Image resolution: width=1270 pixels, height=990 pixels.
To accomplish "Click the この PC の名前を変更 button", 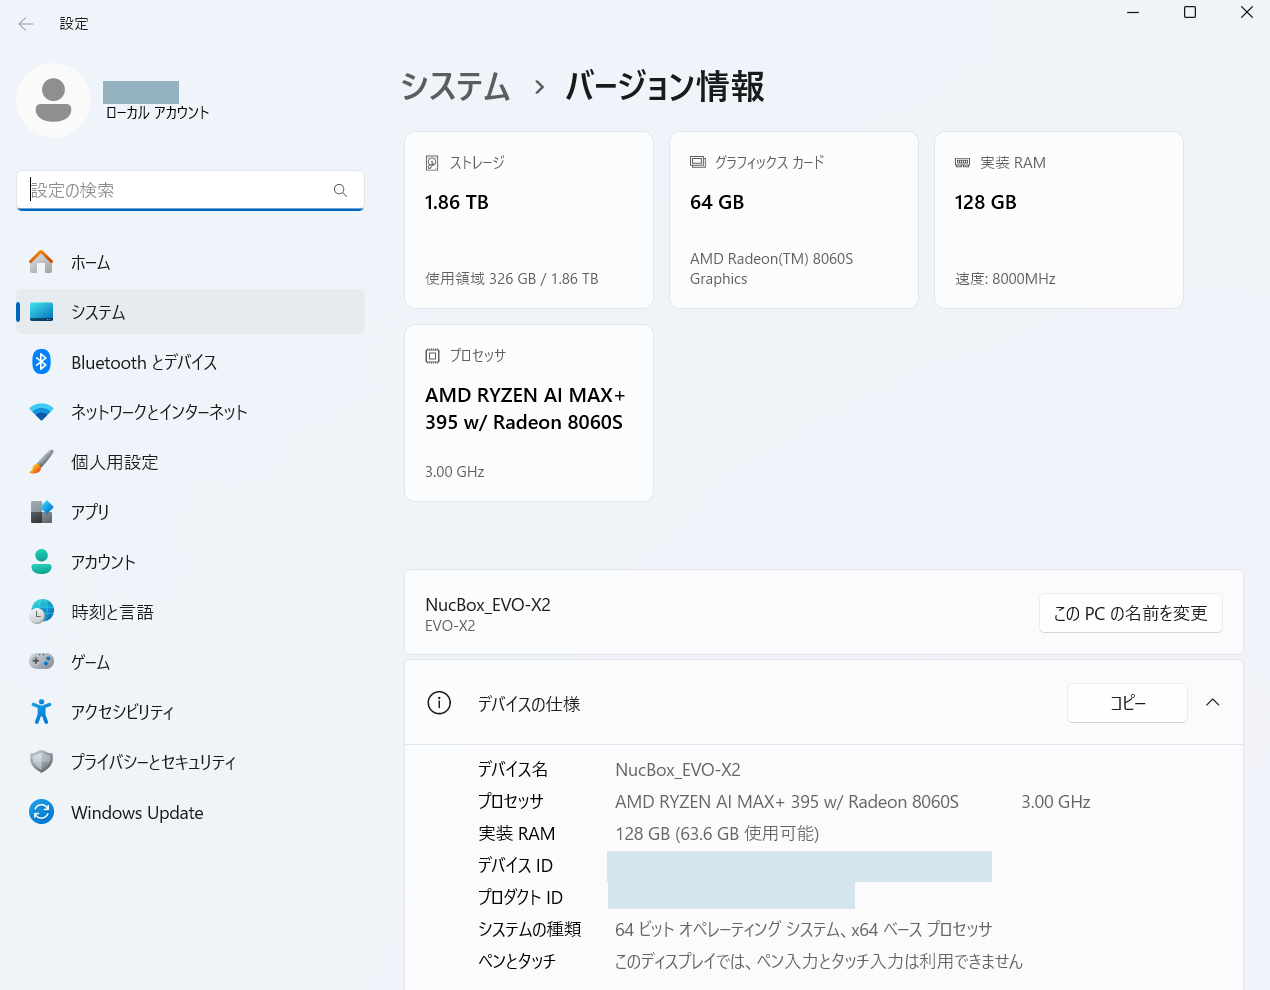I will pyautogui.click(x=1130, y=613).
